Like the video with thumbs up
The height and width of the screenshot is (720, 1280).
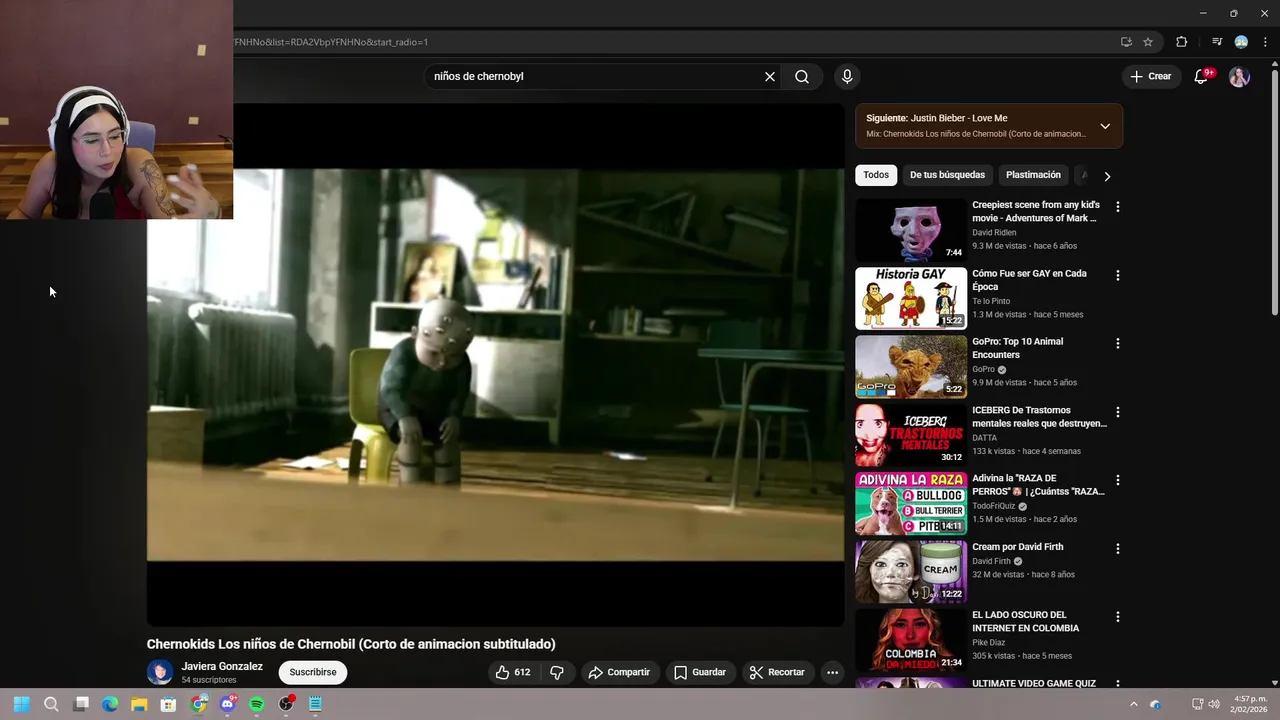pos(513,672)
